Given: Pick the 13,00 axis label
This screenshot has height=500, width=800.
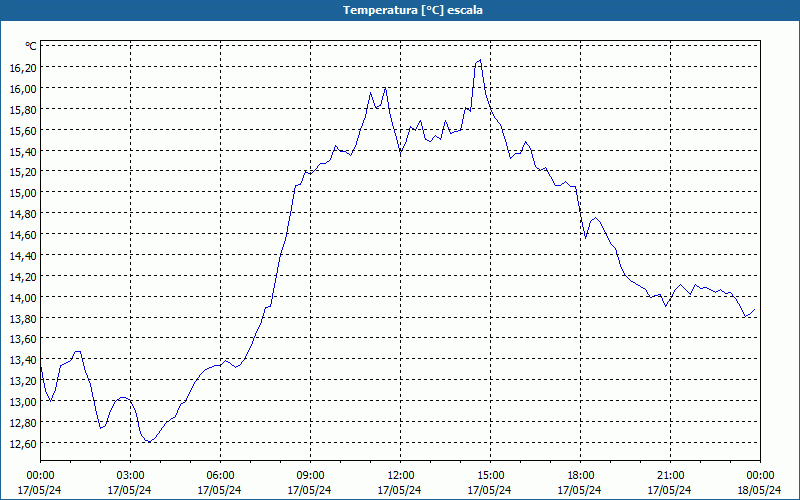Looking at the screenshot, I should tap(23, 402).
